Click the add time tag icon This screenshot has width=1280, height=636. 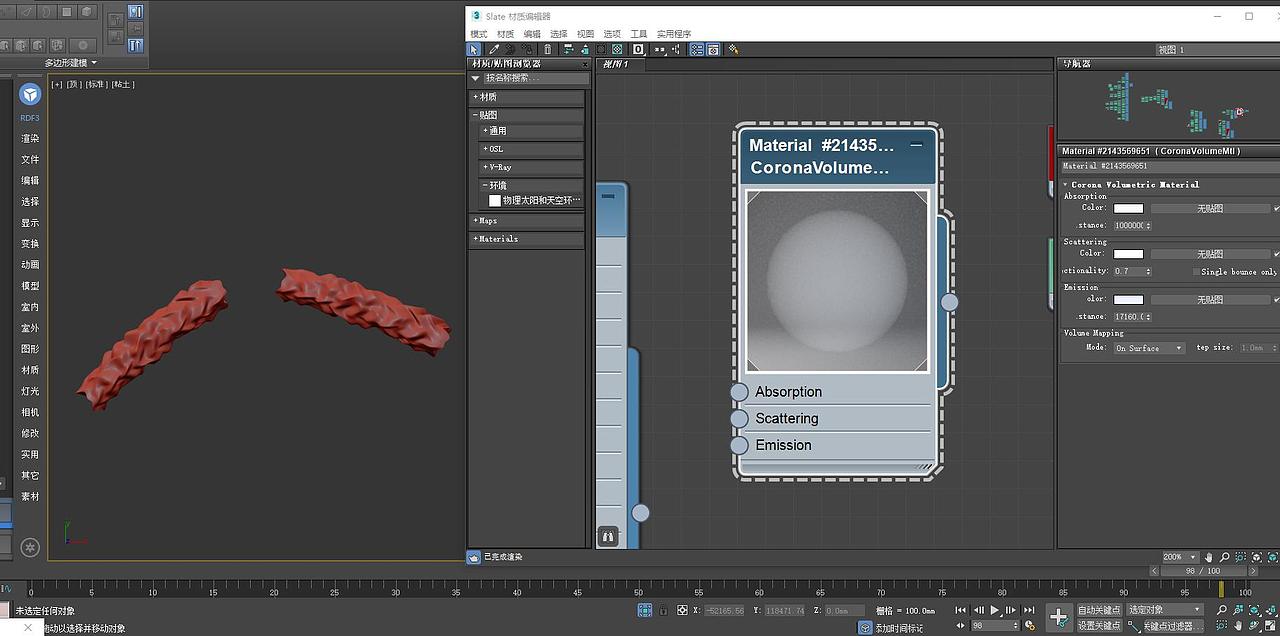(865, 628)
